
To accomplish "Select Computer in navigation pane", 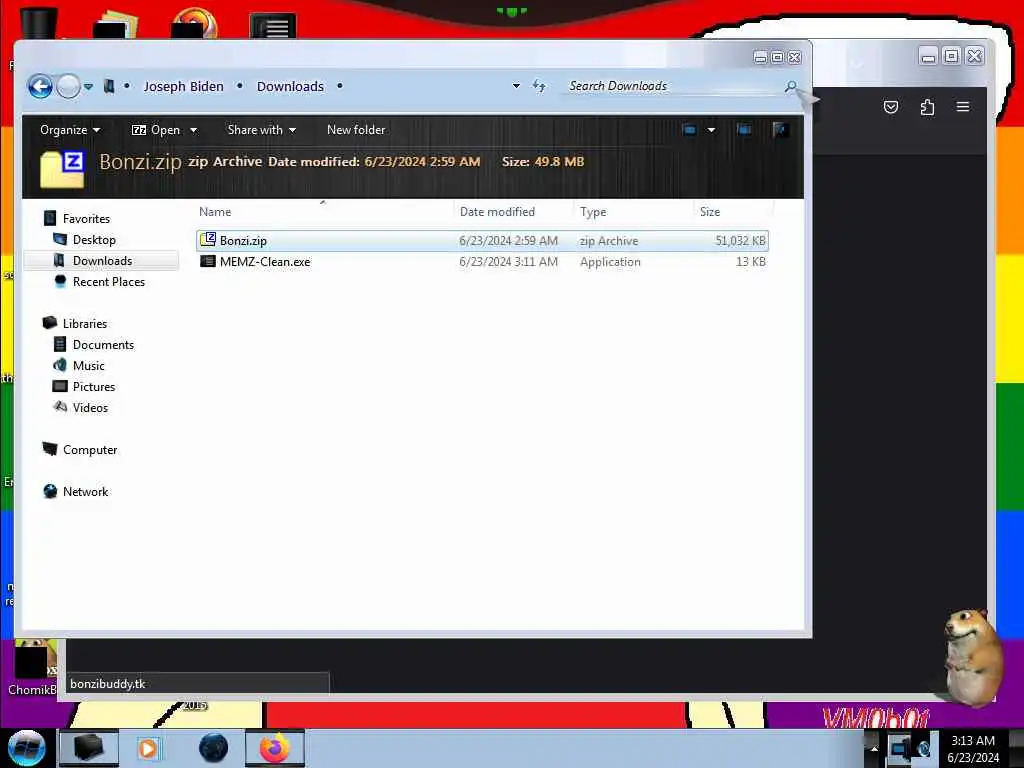I will 90,449.
